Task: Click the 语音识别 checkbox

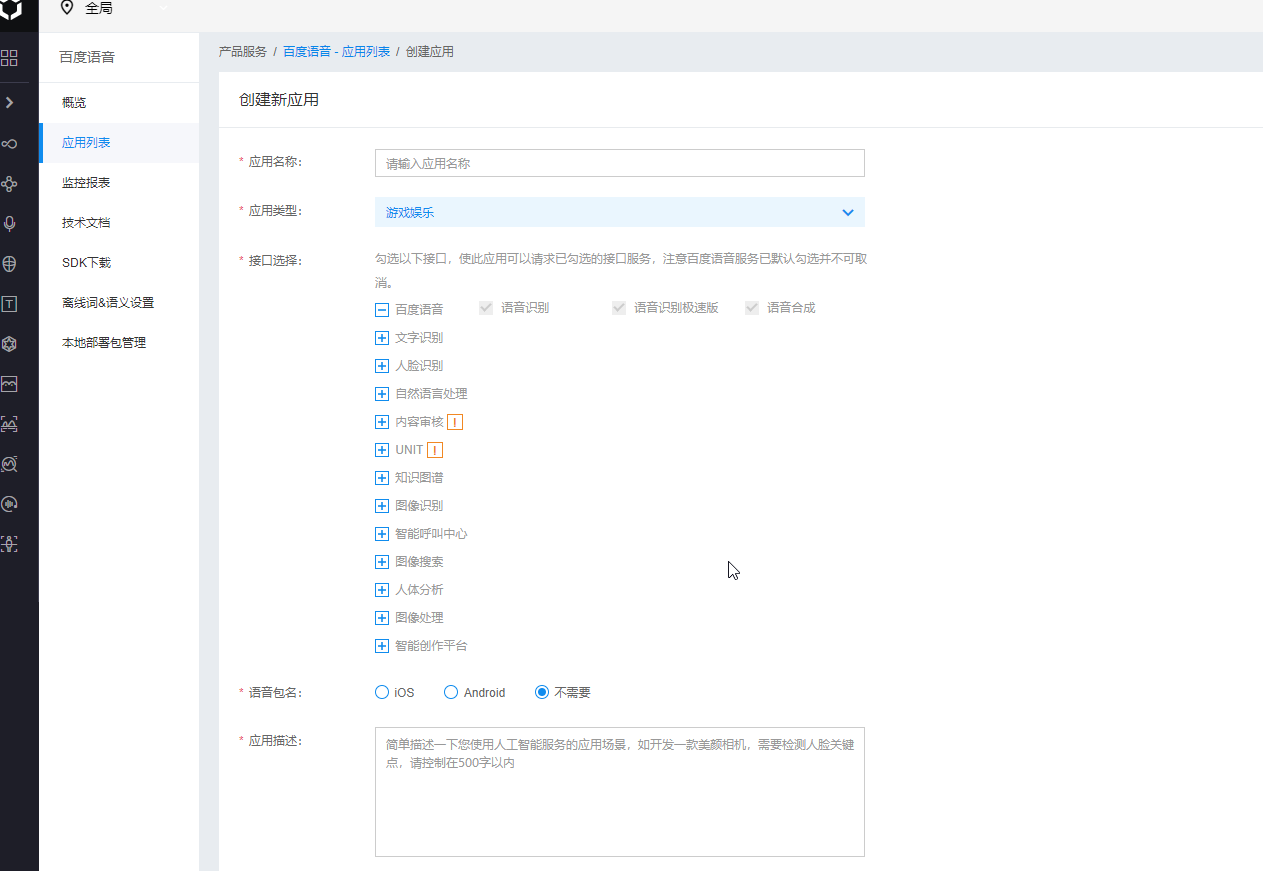Action: (486, 308)
